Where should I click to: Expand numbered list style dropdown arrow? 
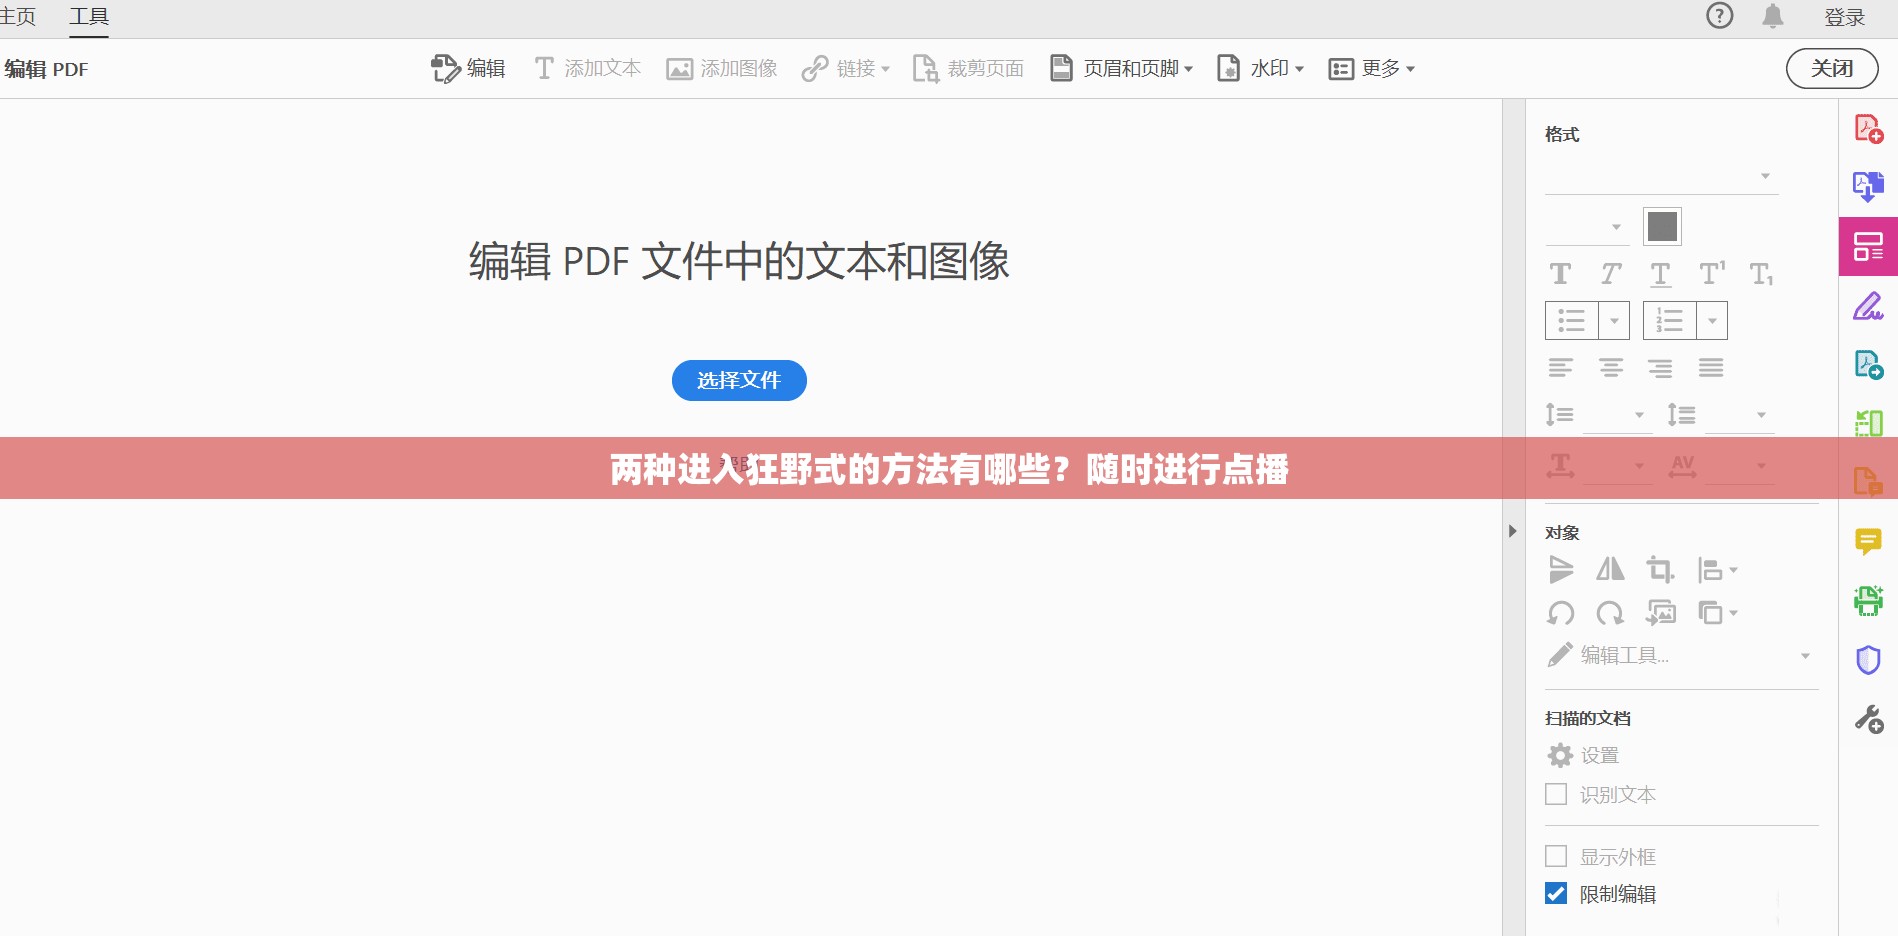1712,320
